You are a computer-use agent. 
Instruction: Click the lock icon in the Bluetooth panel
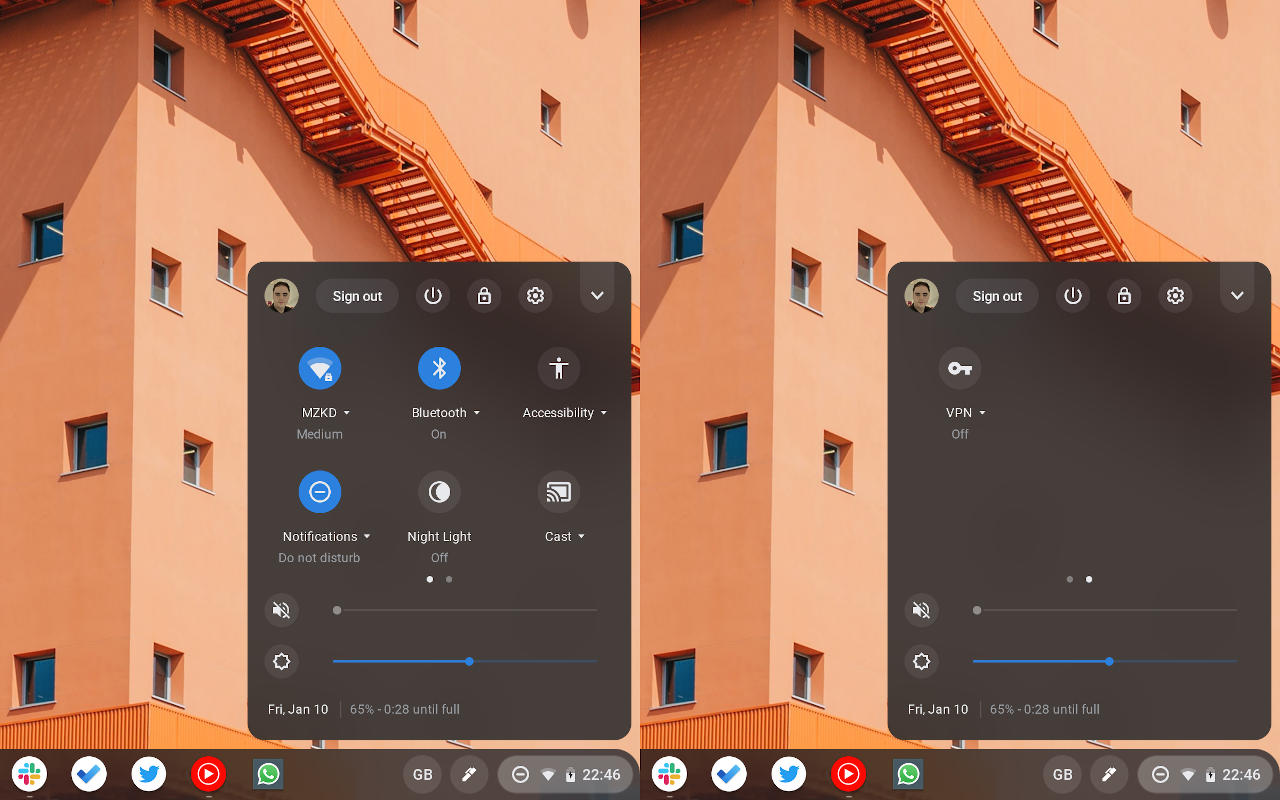(484, 296)
